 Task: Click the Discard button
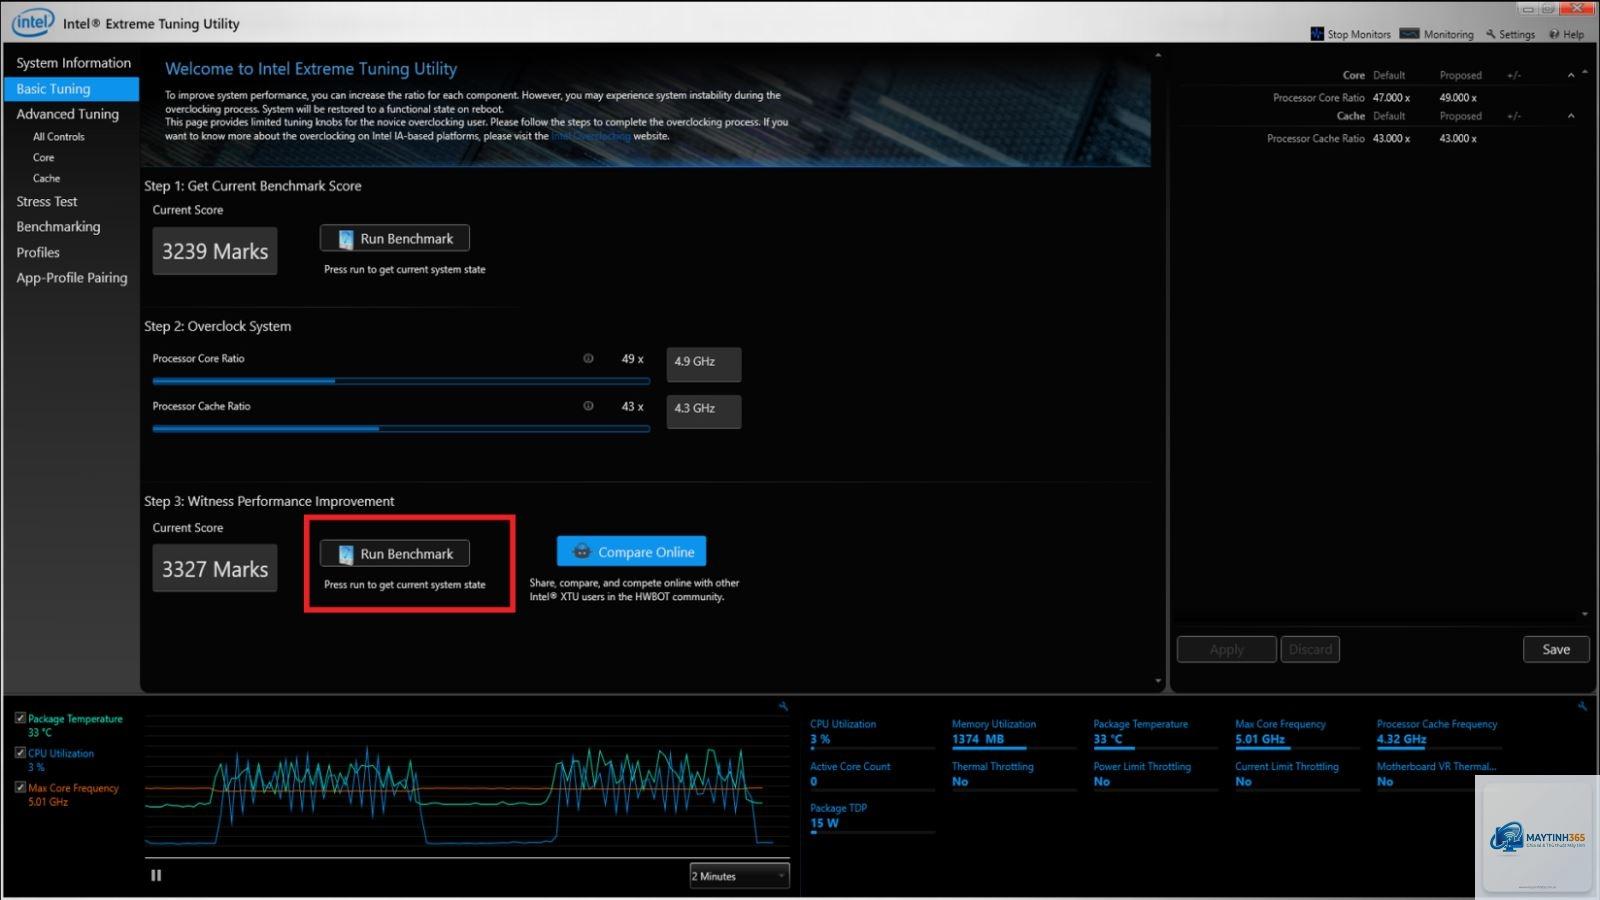coord(1310,649)
